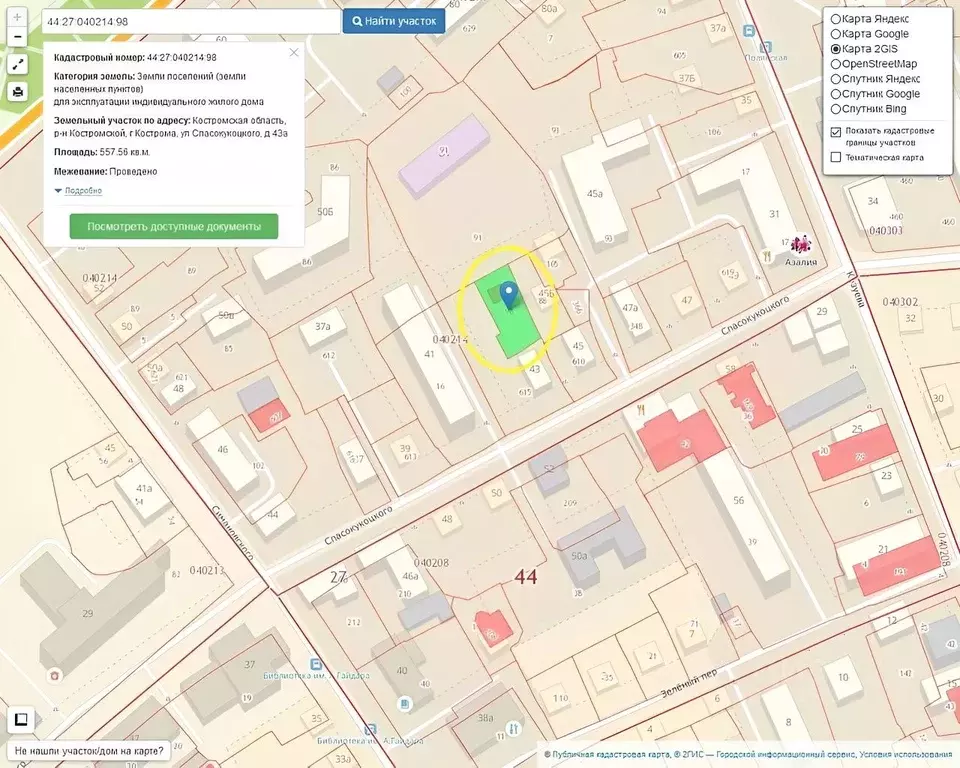Click the blue location pin marker
This screenshot has height=768, width=960.
(509, 294)
